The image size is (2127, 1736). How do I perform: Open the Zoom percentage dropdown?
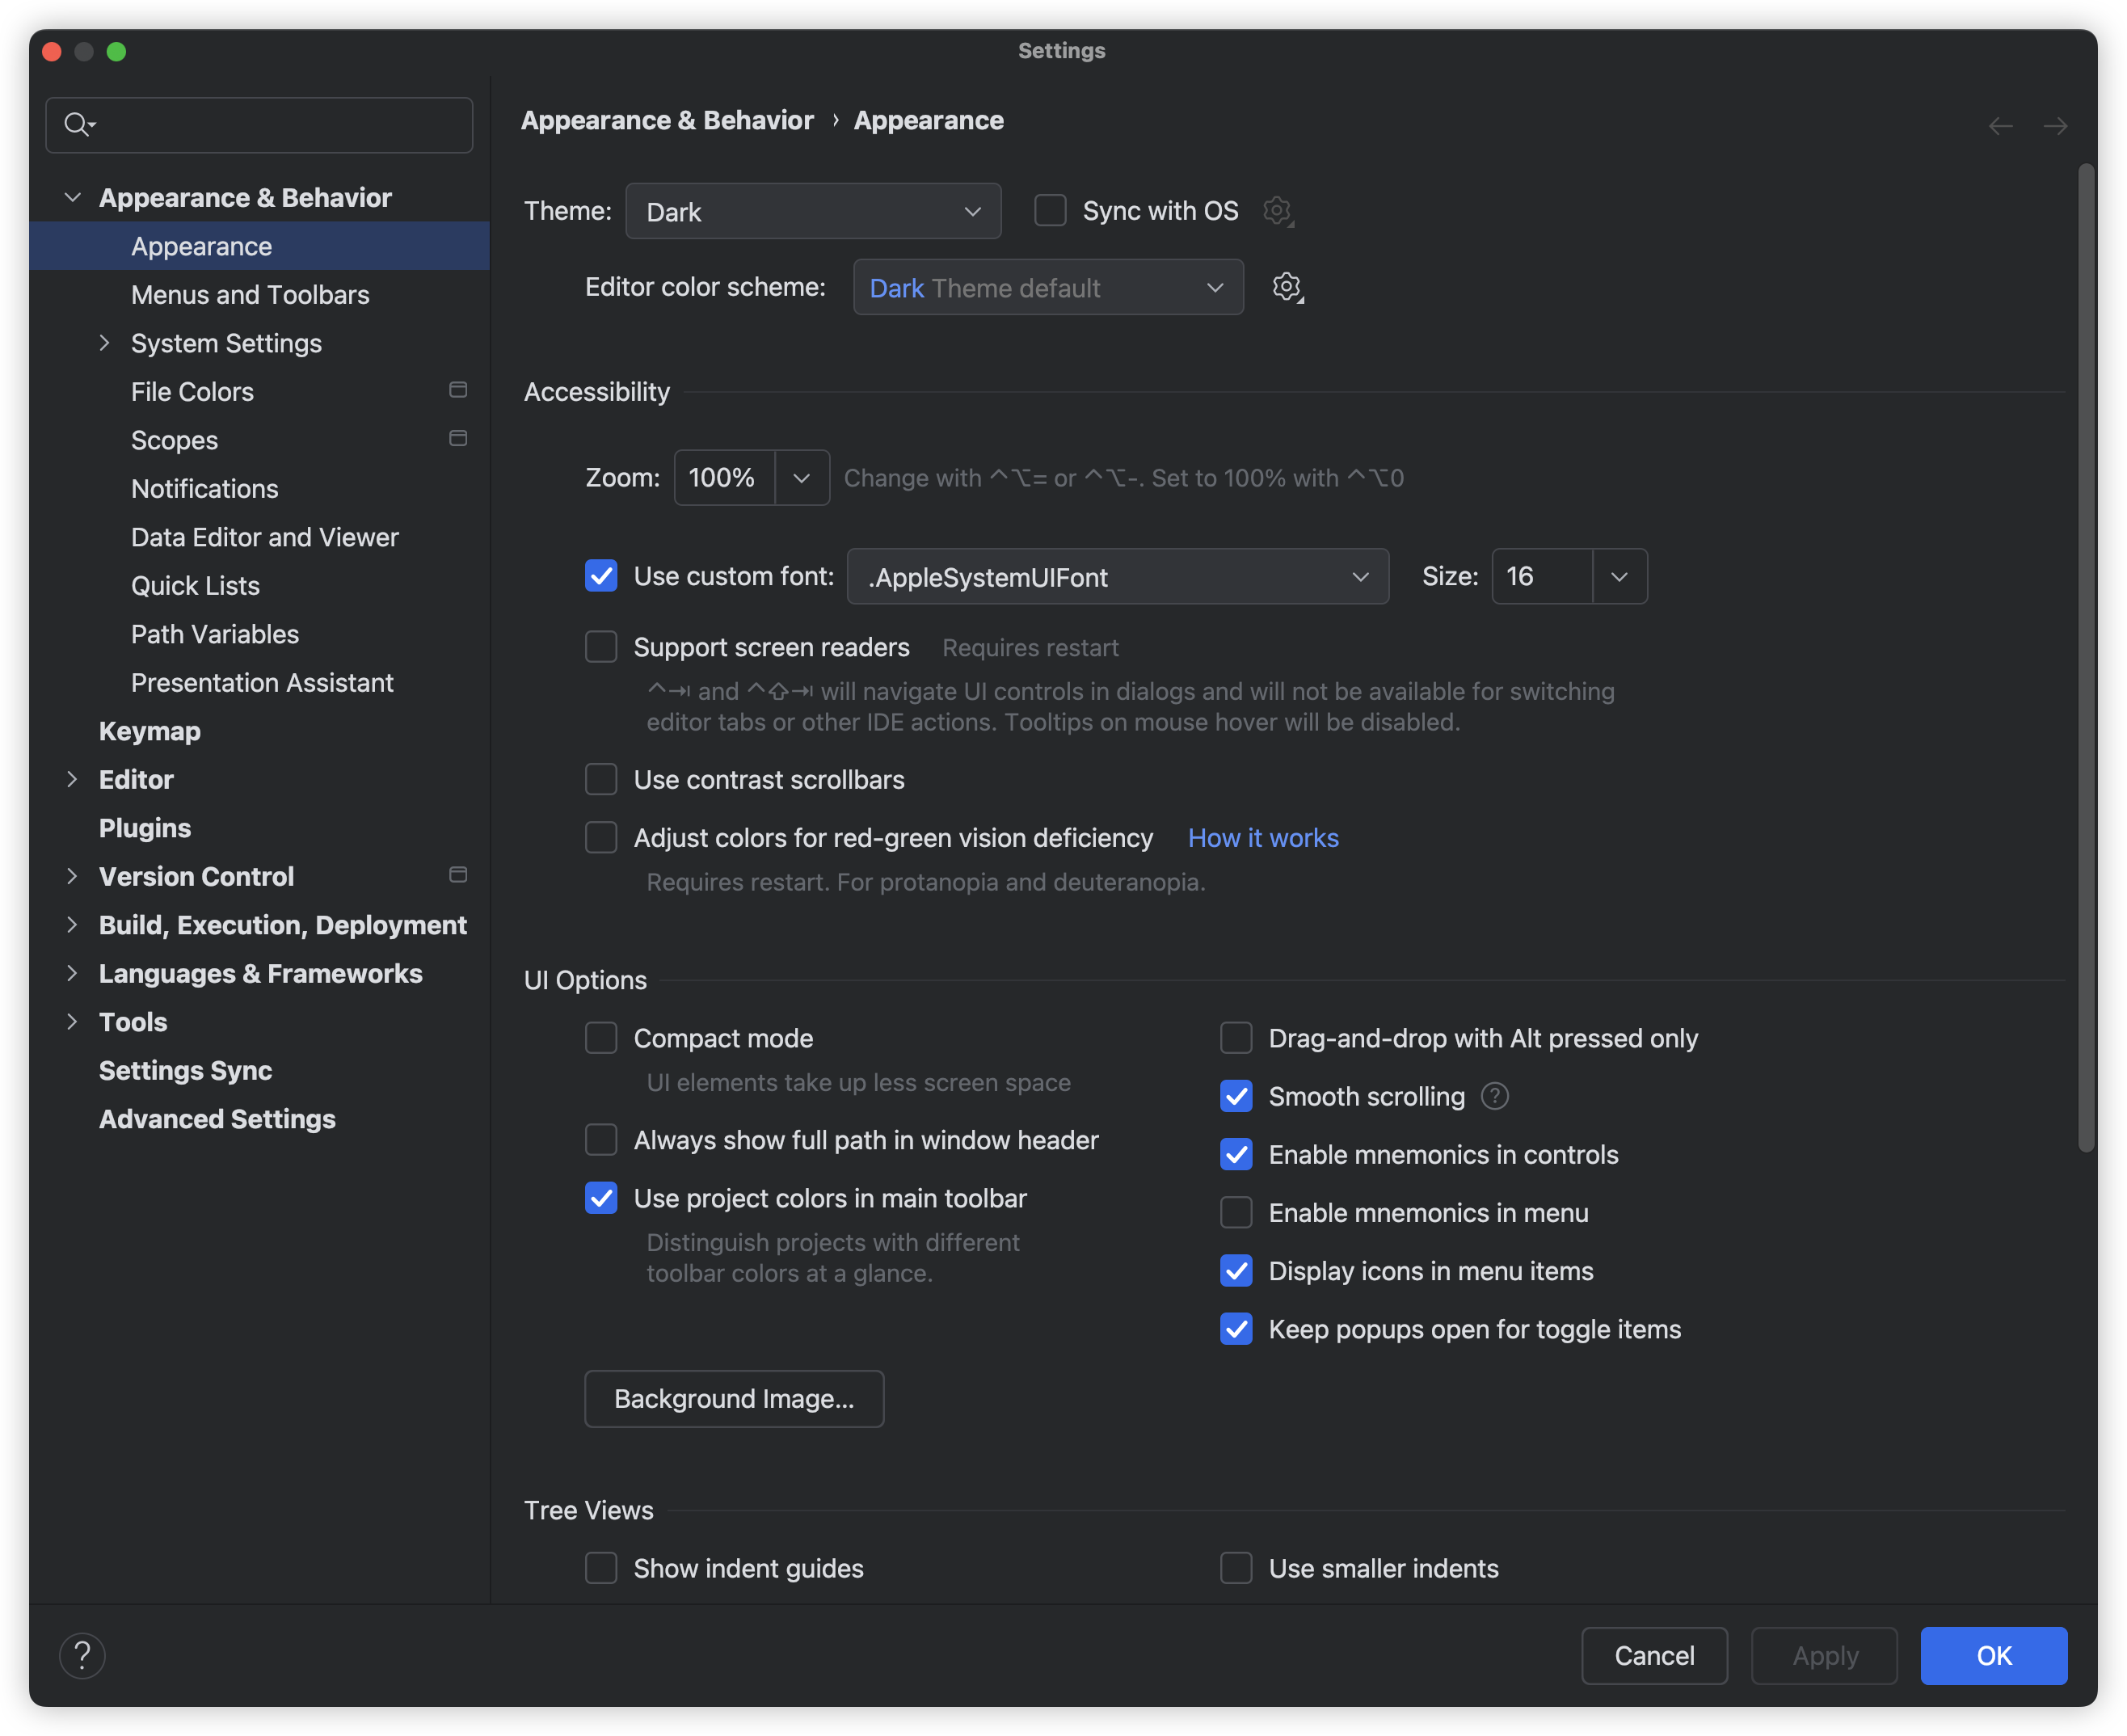click(801, 478)
